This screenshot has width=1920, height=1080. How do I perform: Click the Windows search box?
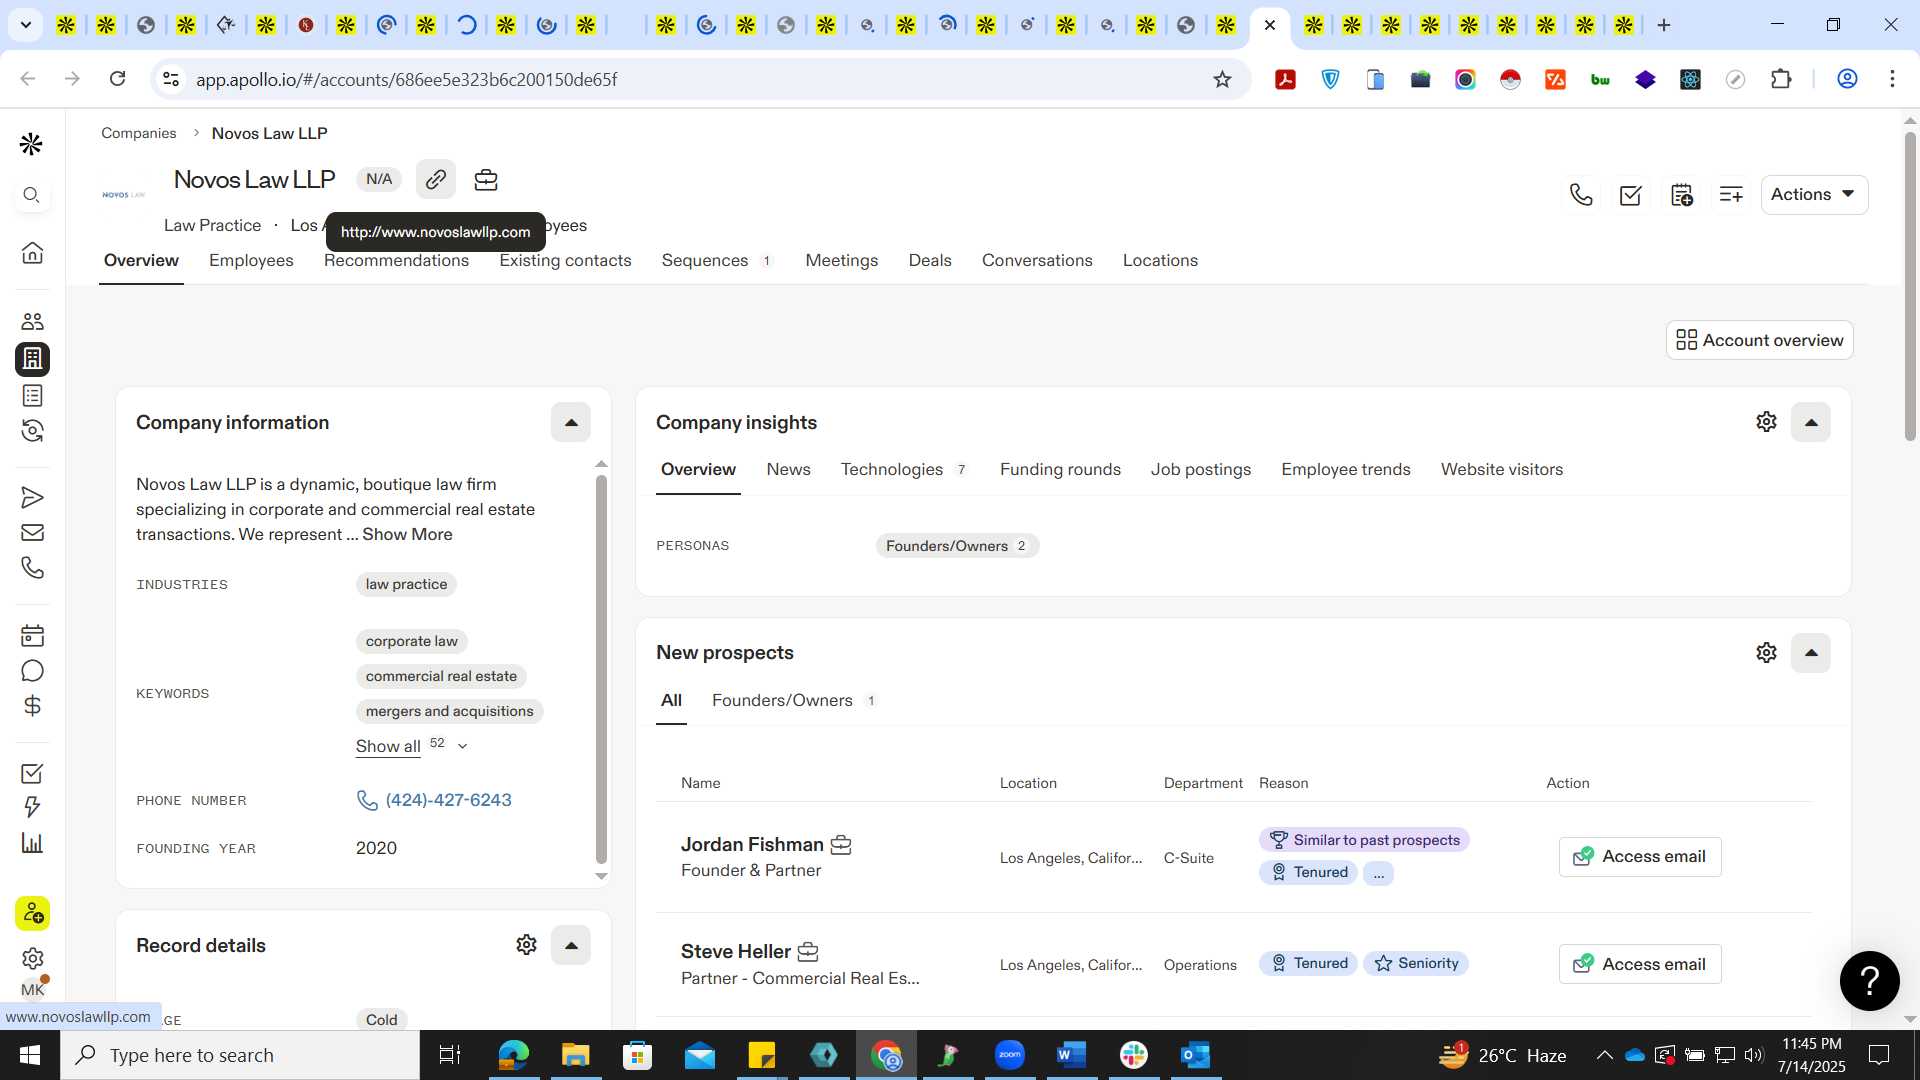pyautogui.click(x=240, y=1055)
